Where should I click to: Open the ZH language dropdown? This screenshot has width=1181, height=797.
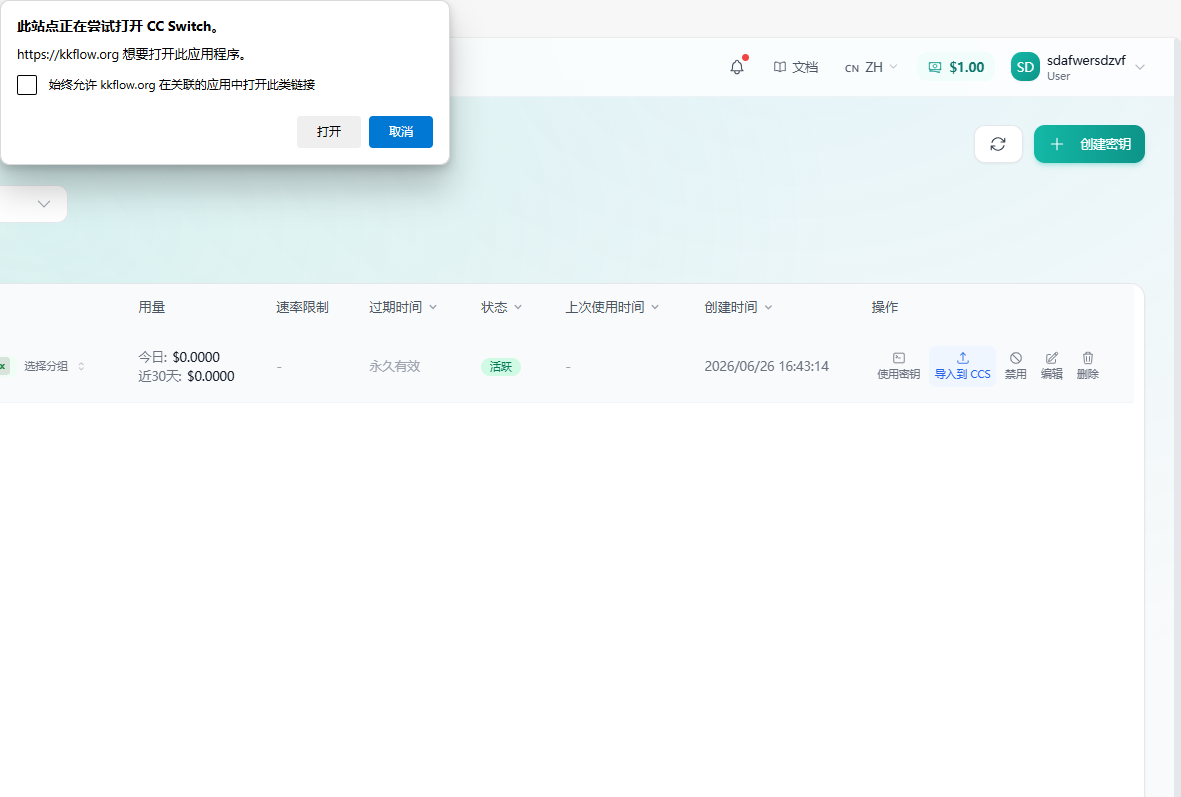coord(871,67)
